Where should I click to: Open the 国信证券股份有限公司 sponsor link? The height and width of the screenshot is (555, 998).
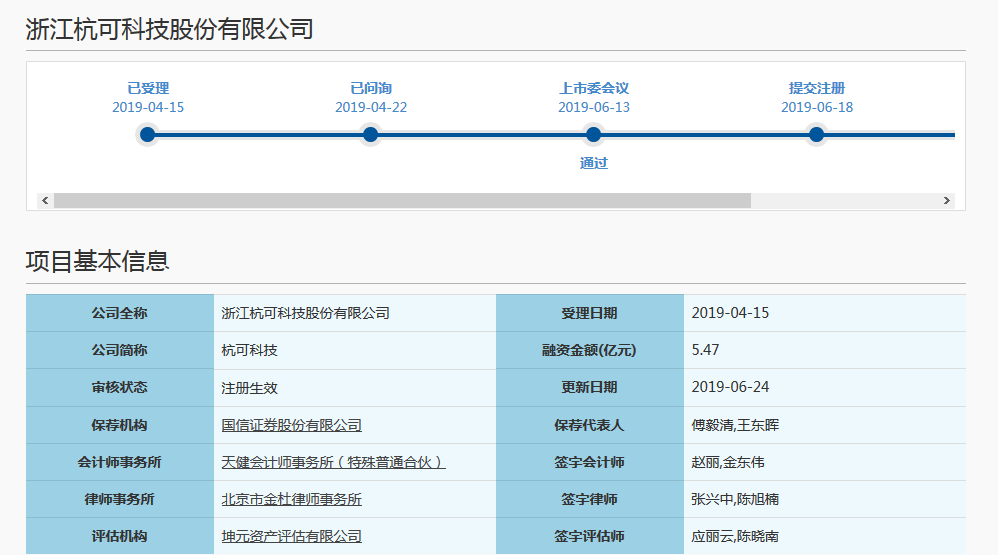click(292, 425)
